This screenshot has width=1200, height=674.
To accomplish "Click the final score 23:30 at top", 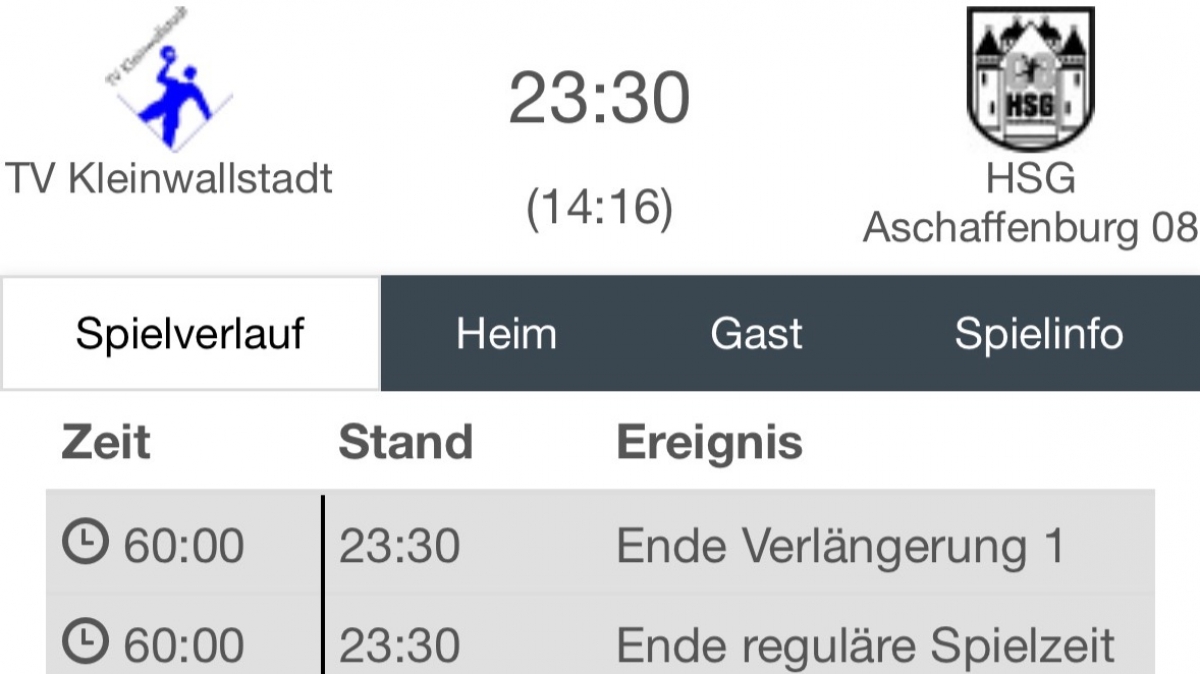I will coord(599,99).
